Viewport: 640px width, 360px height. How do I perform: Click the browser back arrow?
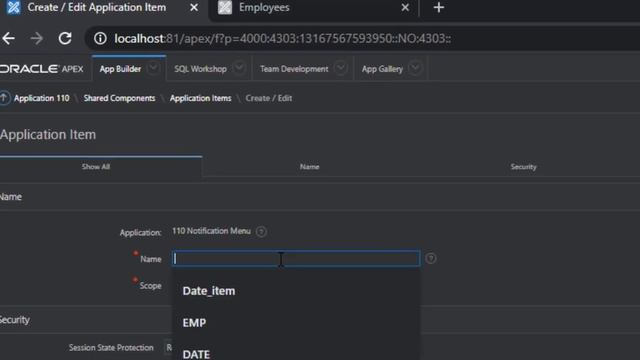[8, 38]
